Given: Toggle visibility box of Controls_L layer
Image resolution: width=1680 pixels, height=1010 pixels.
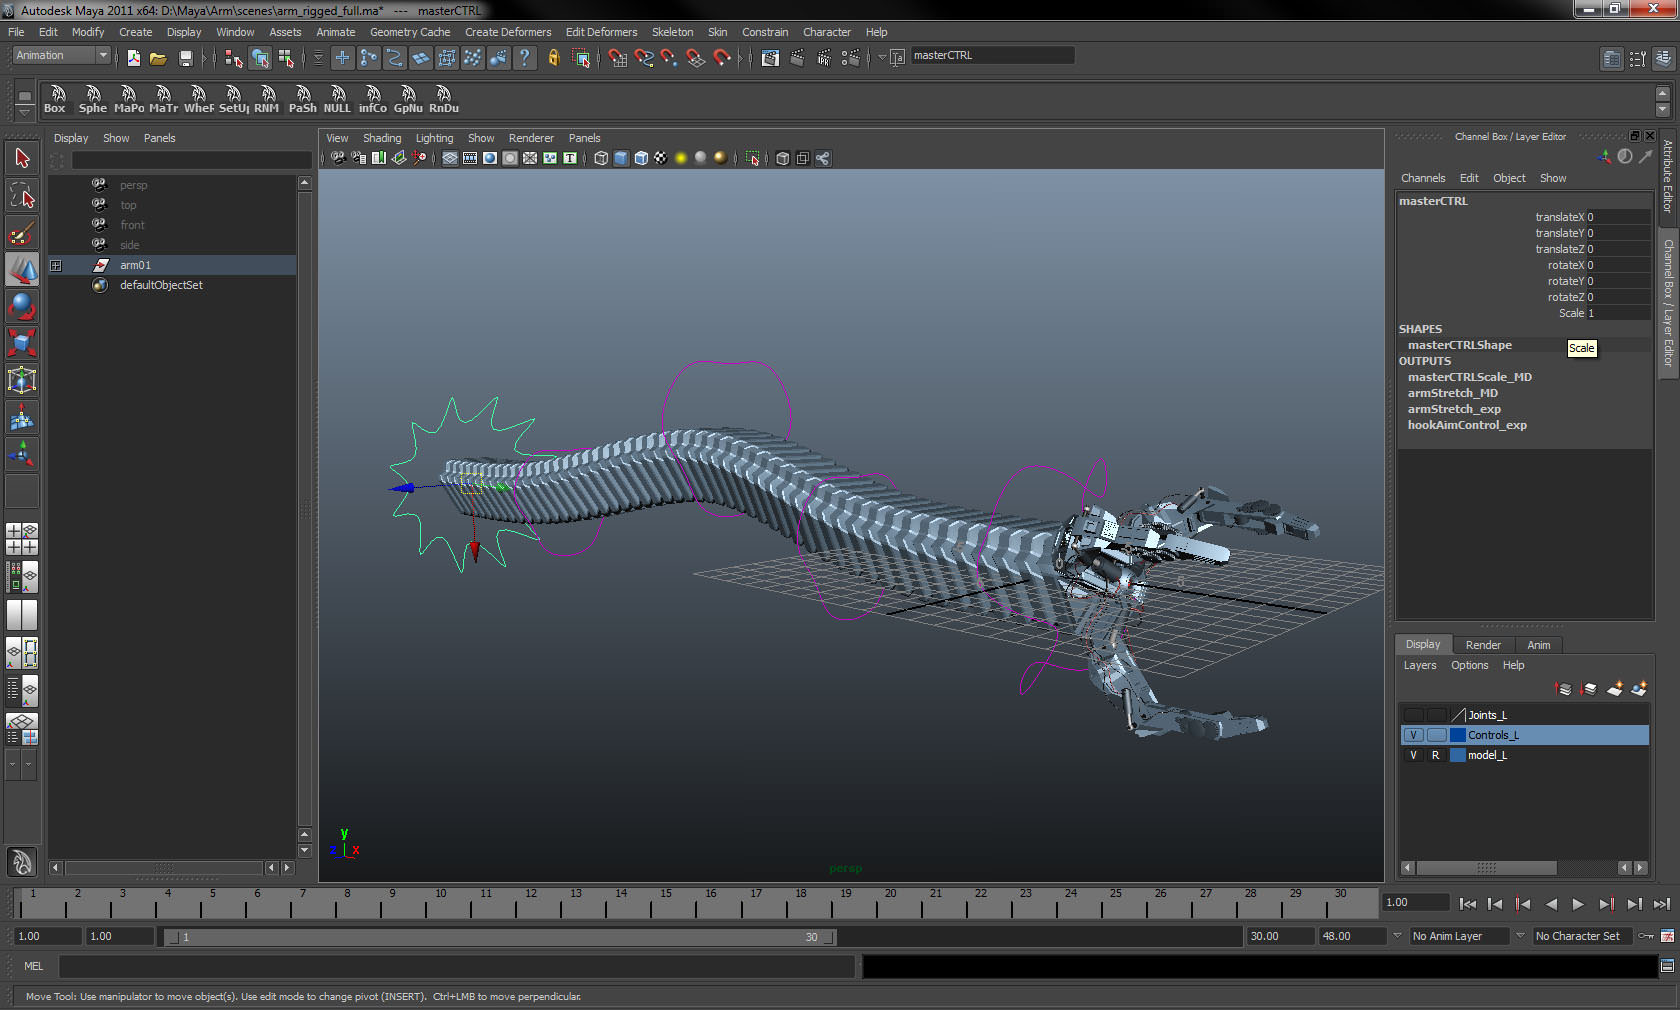Looking at the screenshot, I should [x=1413, y=735].
